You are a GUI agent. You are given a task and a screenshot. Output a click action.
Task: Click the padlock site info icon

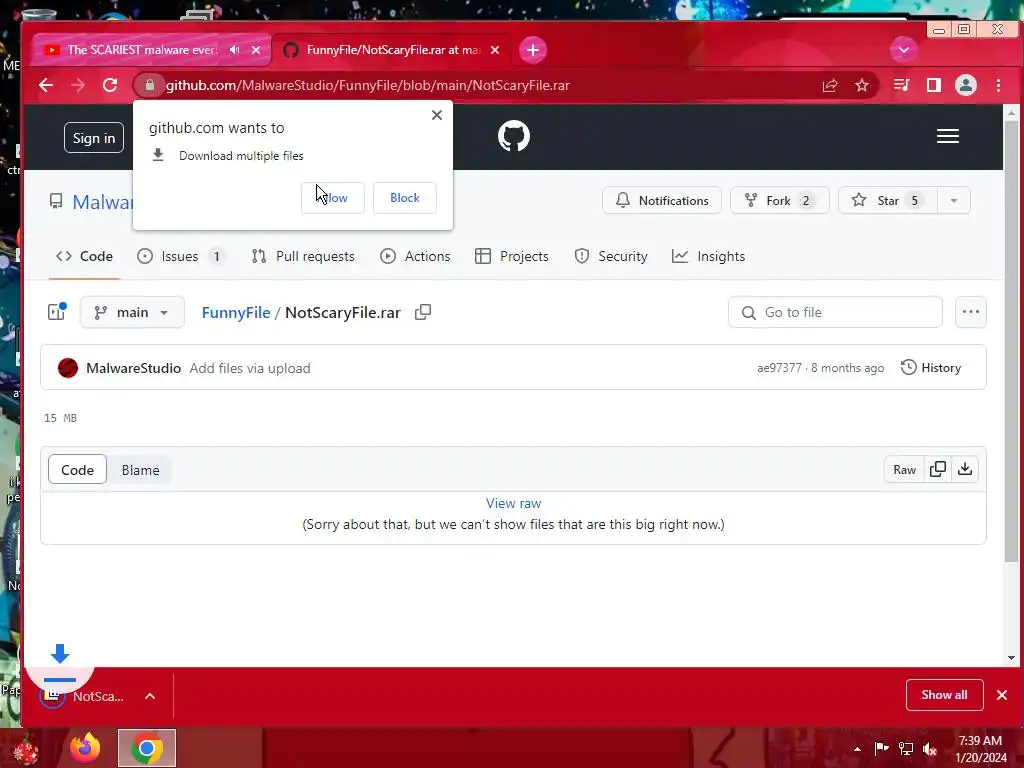click(x=150, y=85)
